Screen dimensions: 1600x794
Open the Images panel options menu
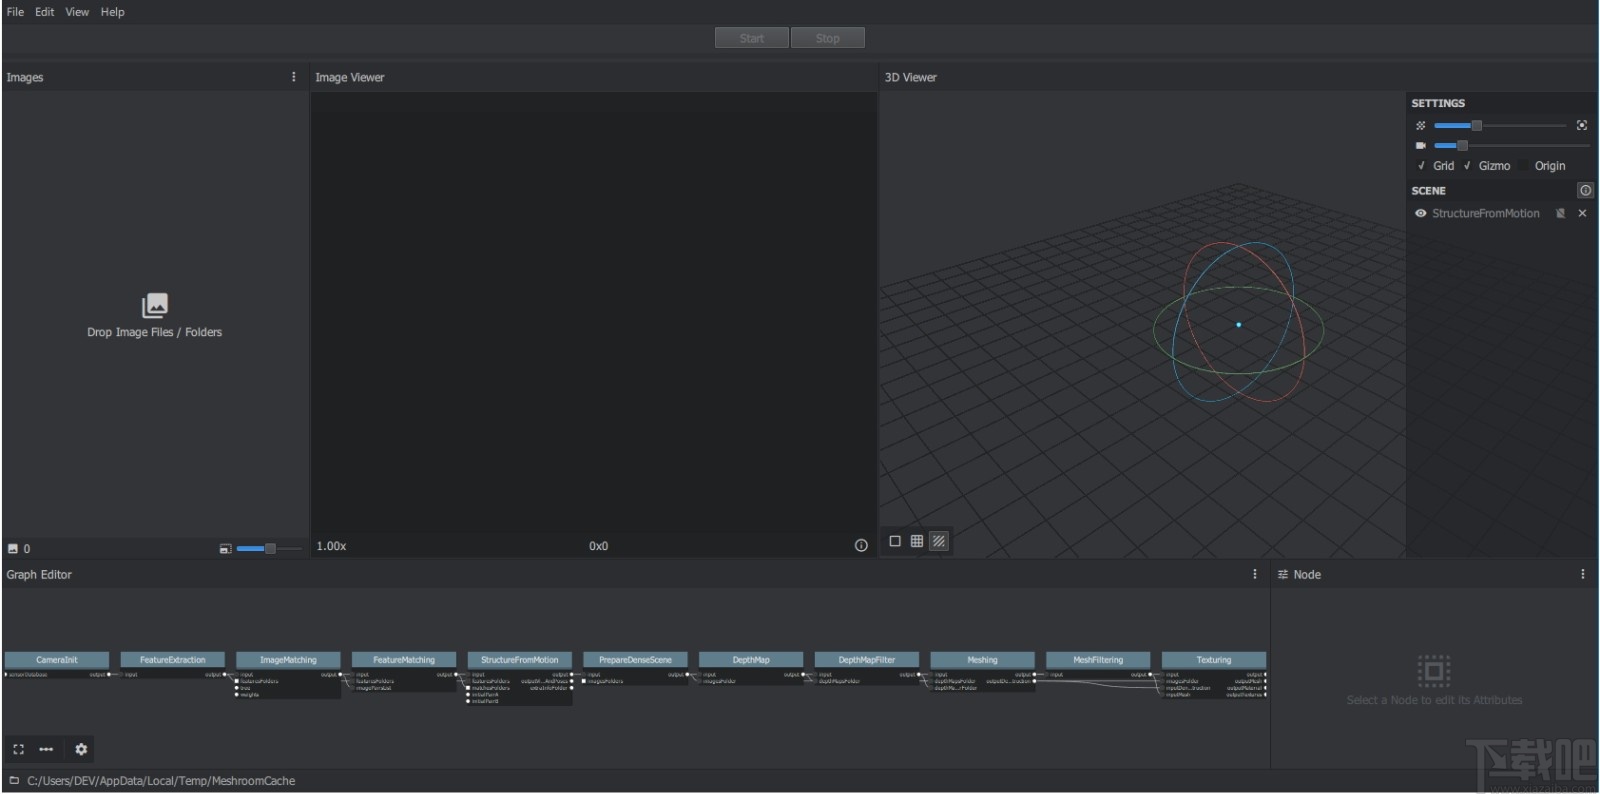(x=293, y=77)
